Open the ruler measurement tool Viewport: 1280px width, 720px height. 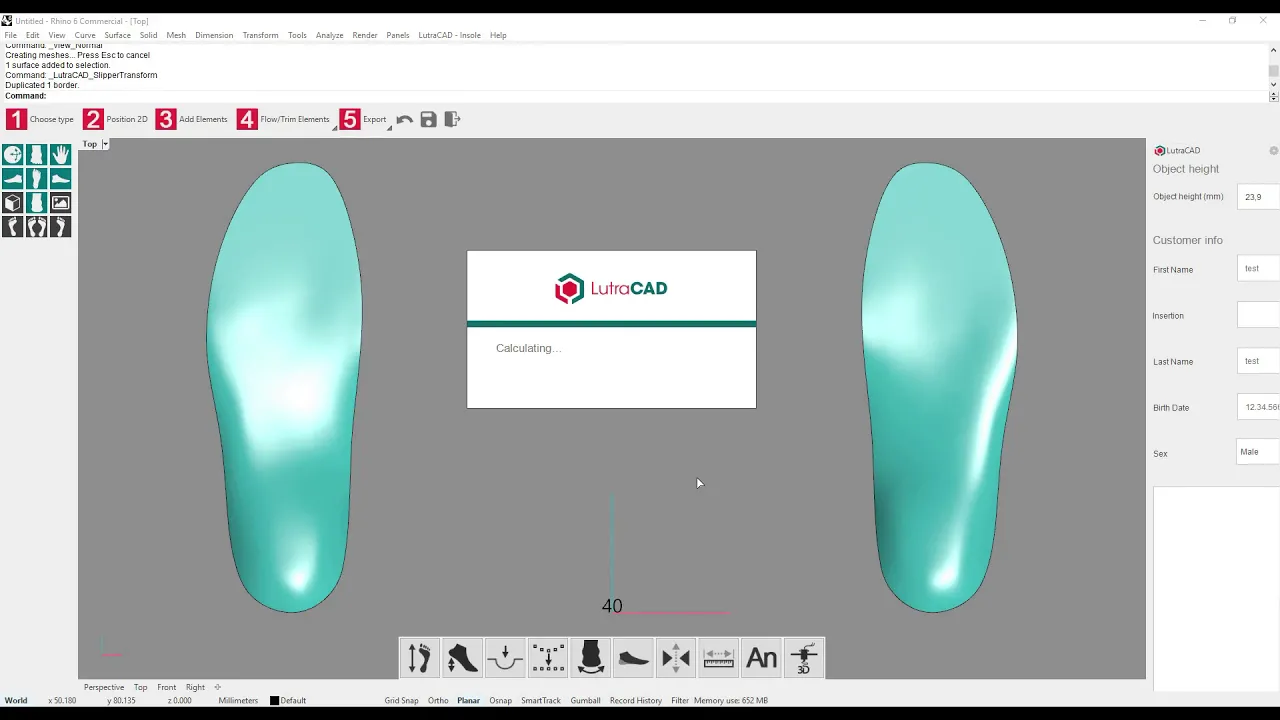coord(719,658)
